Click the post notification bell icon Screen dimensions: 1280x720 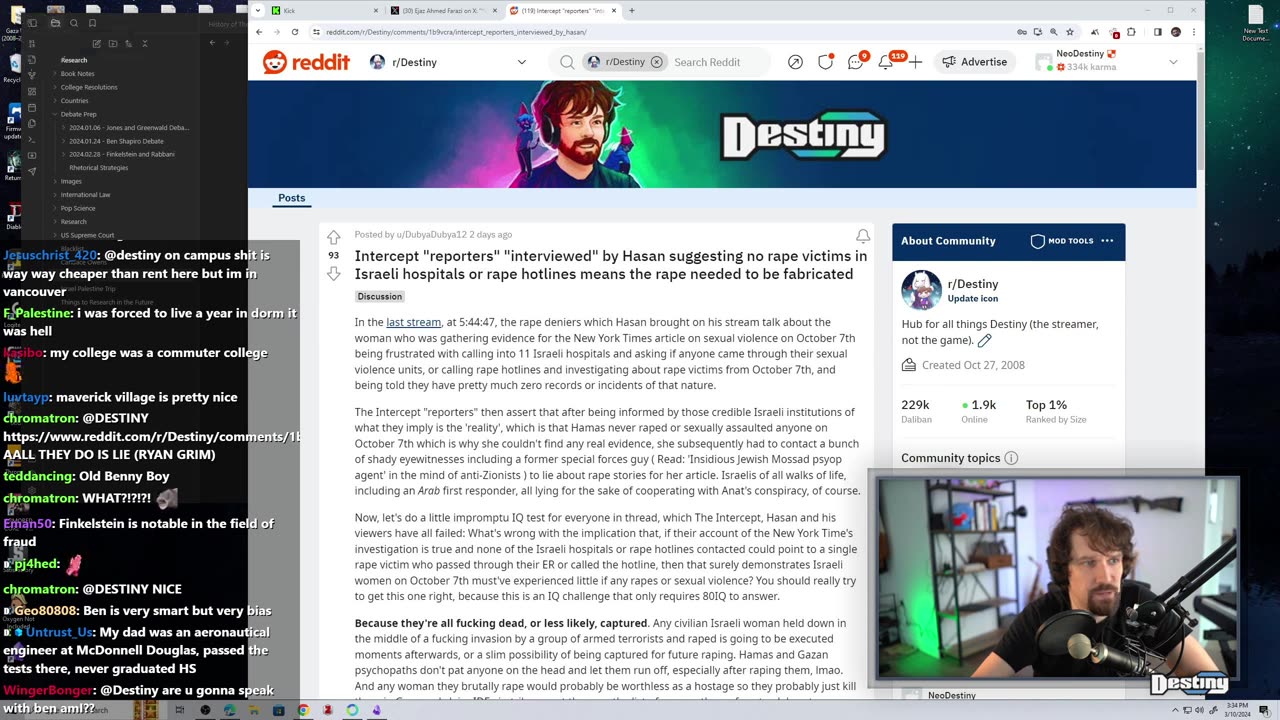(x=862, y=237)
